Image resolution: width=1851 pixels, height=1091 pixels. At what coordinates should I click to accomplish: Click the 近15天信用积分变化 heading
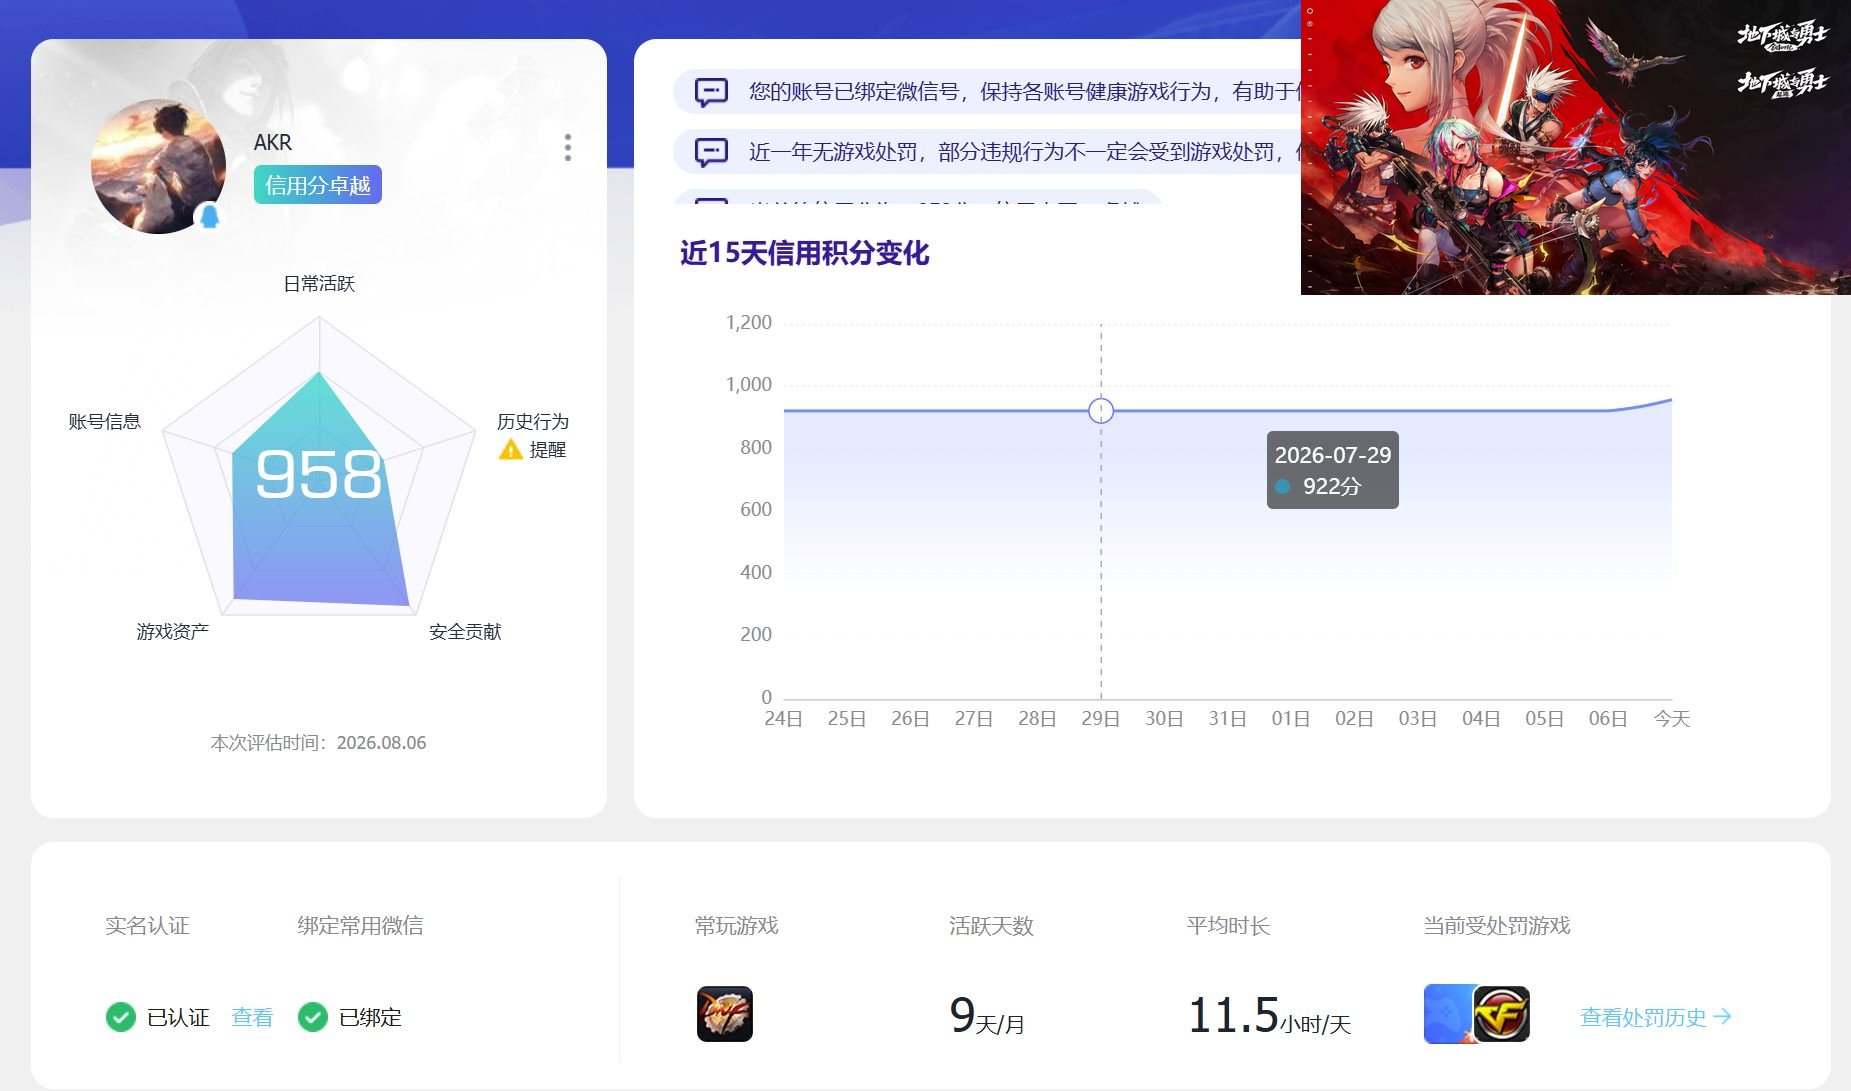[x=805, y=253]
